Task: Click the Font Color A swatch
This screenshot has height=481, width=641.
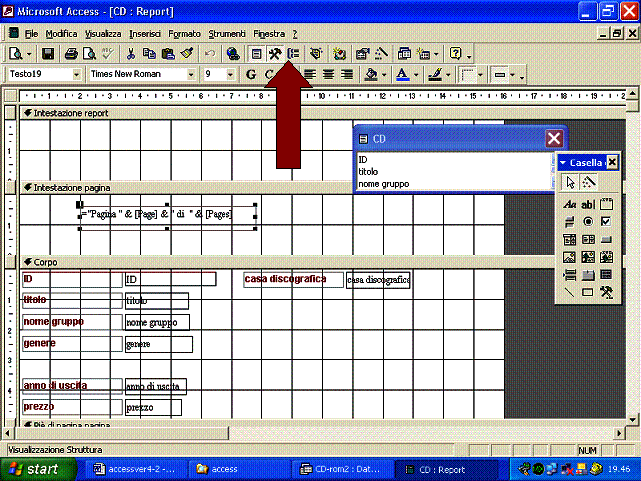Action: (402, 74)
